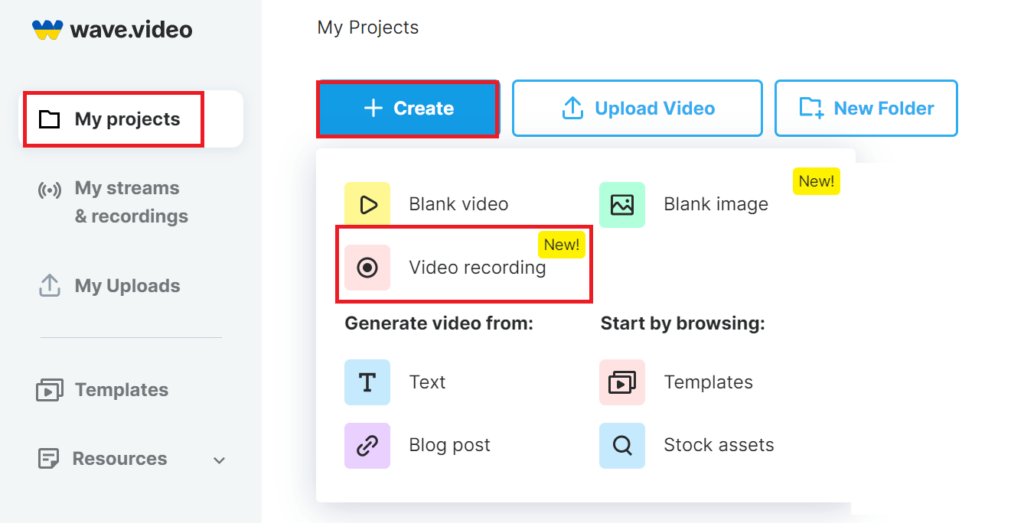Click the wave.video logo
Image resolution: width=1024 pixels, height=523 pixels.
(112, 29)
